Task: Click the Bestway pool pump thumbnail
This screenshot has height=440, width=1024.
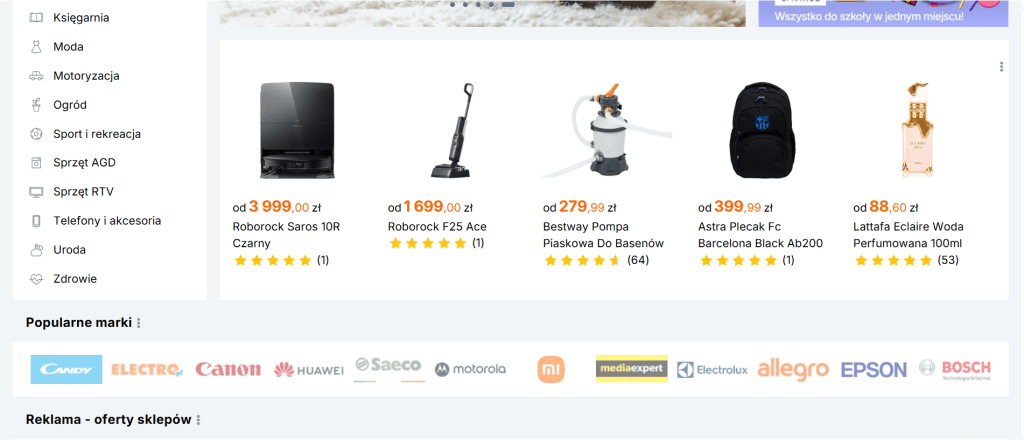Action: coord(605,130)
